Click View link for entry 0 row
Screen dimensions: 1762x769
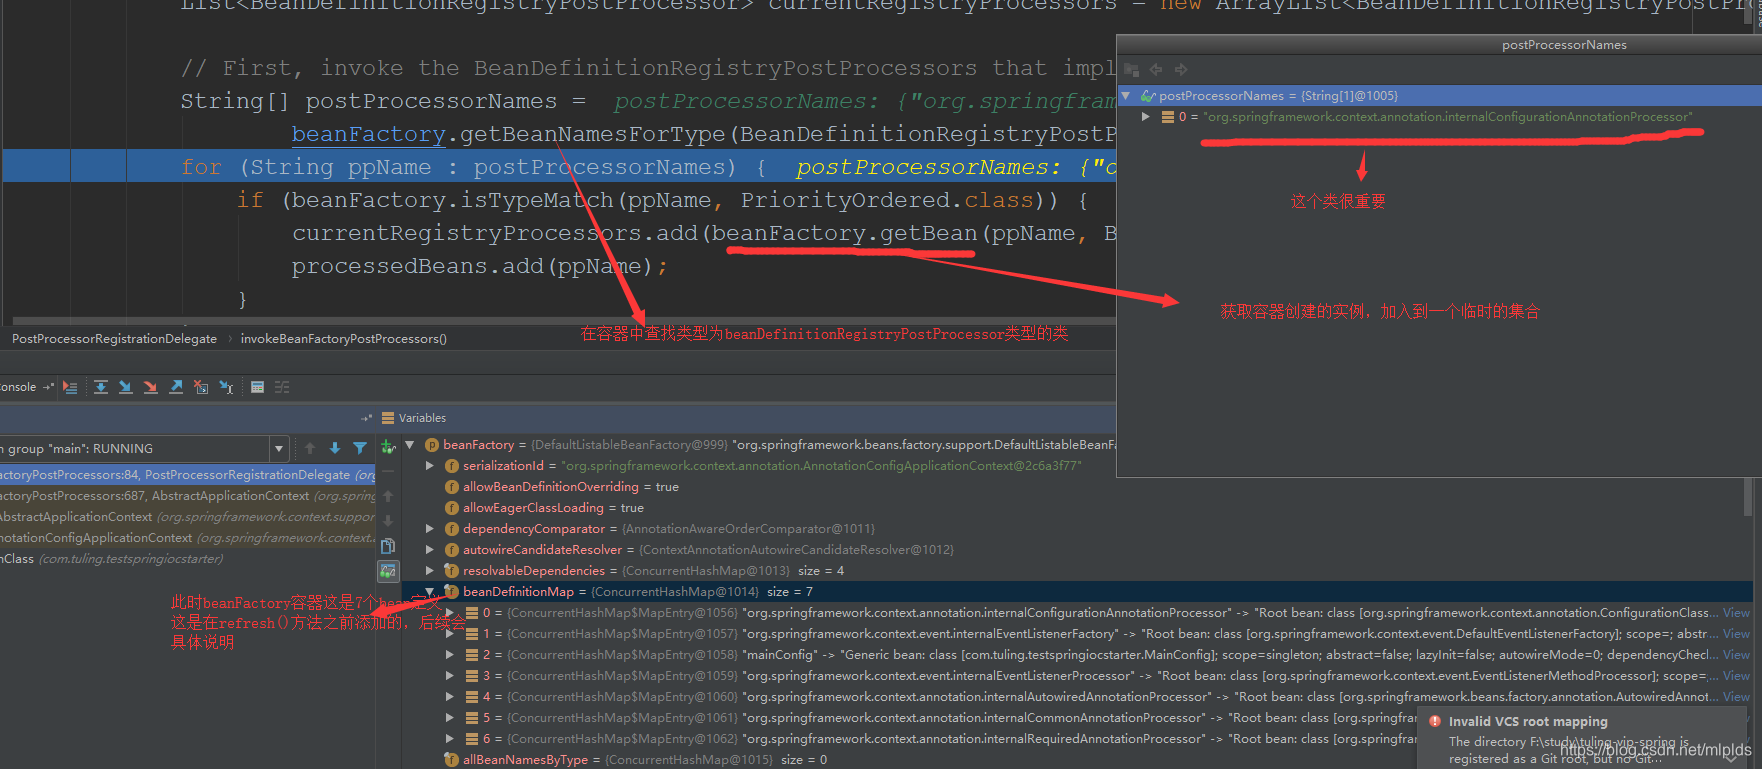pos(1737,613)
